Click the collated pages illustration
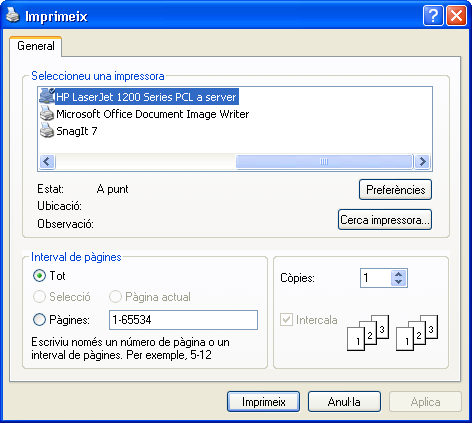This screenshot has width=472, height=423. [392, 333]
